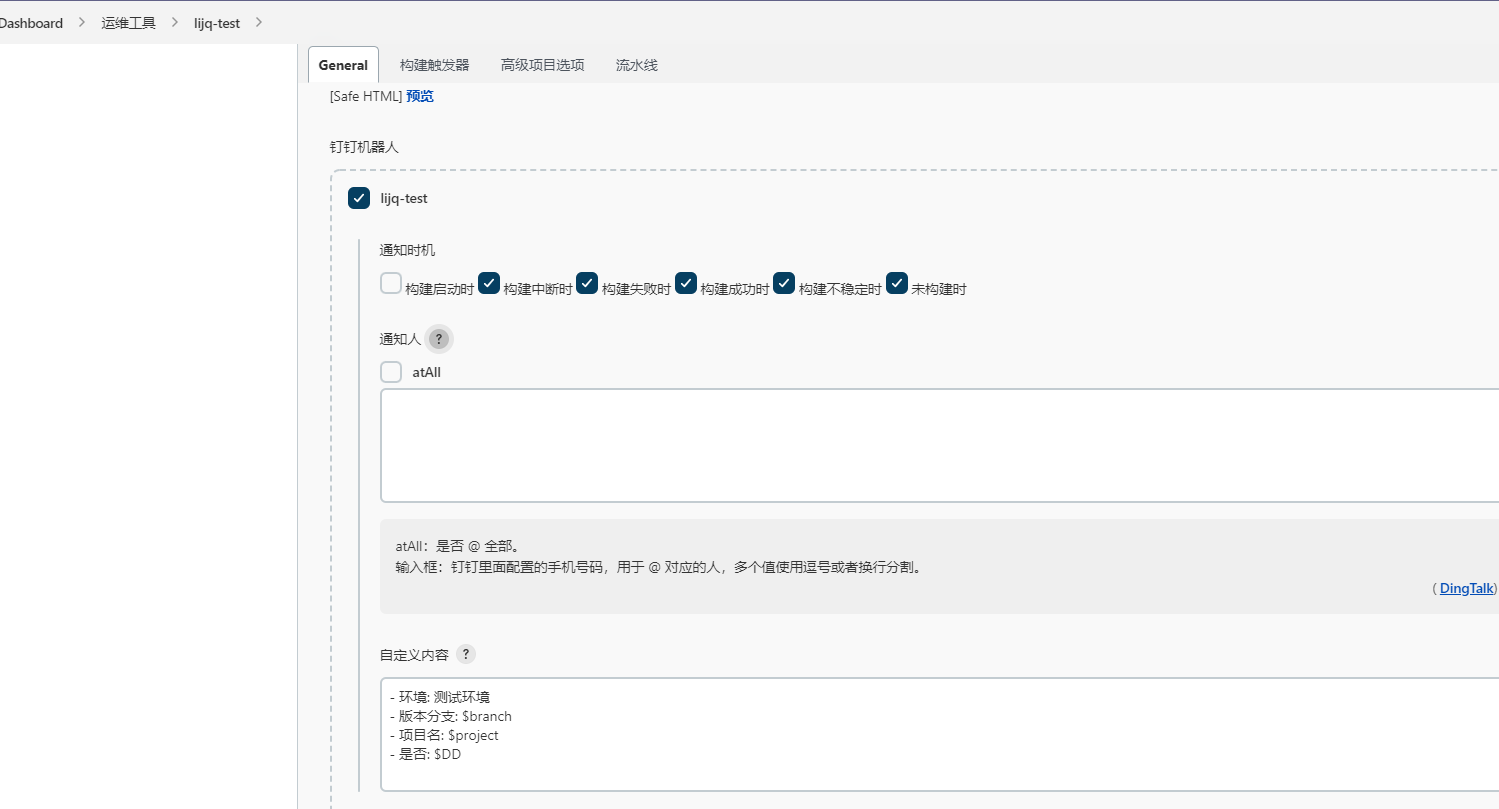
Task: Open help for 通知人 field
Action: tap(438, 340)
